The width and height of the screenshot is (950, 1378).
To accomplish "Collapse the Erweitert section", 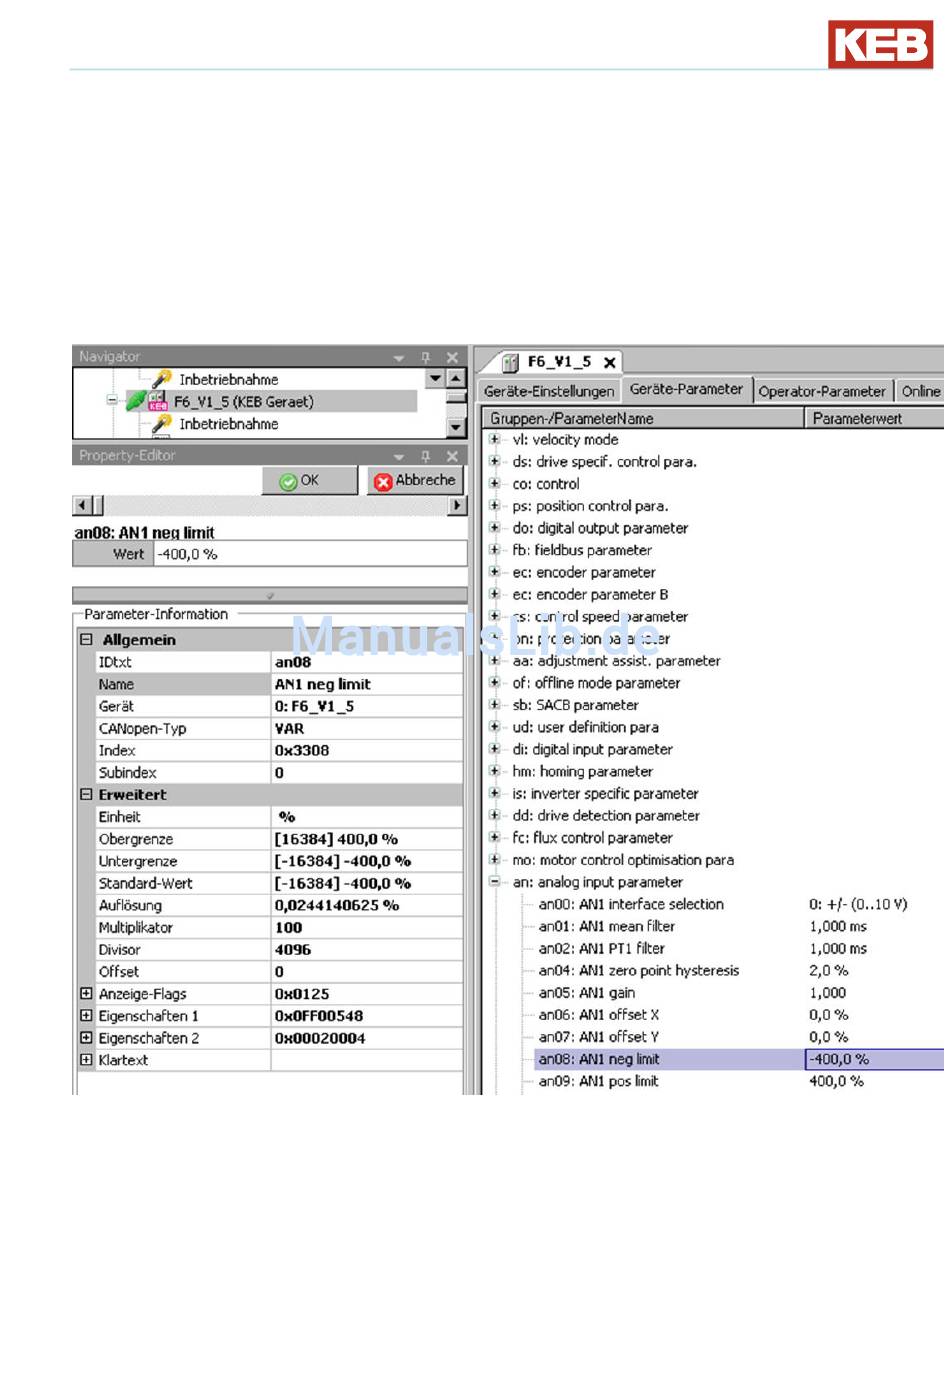I will pyautogui.click(x=86, y=795).
